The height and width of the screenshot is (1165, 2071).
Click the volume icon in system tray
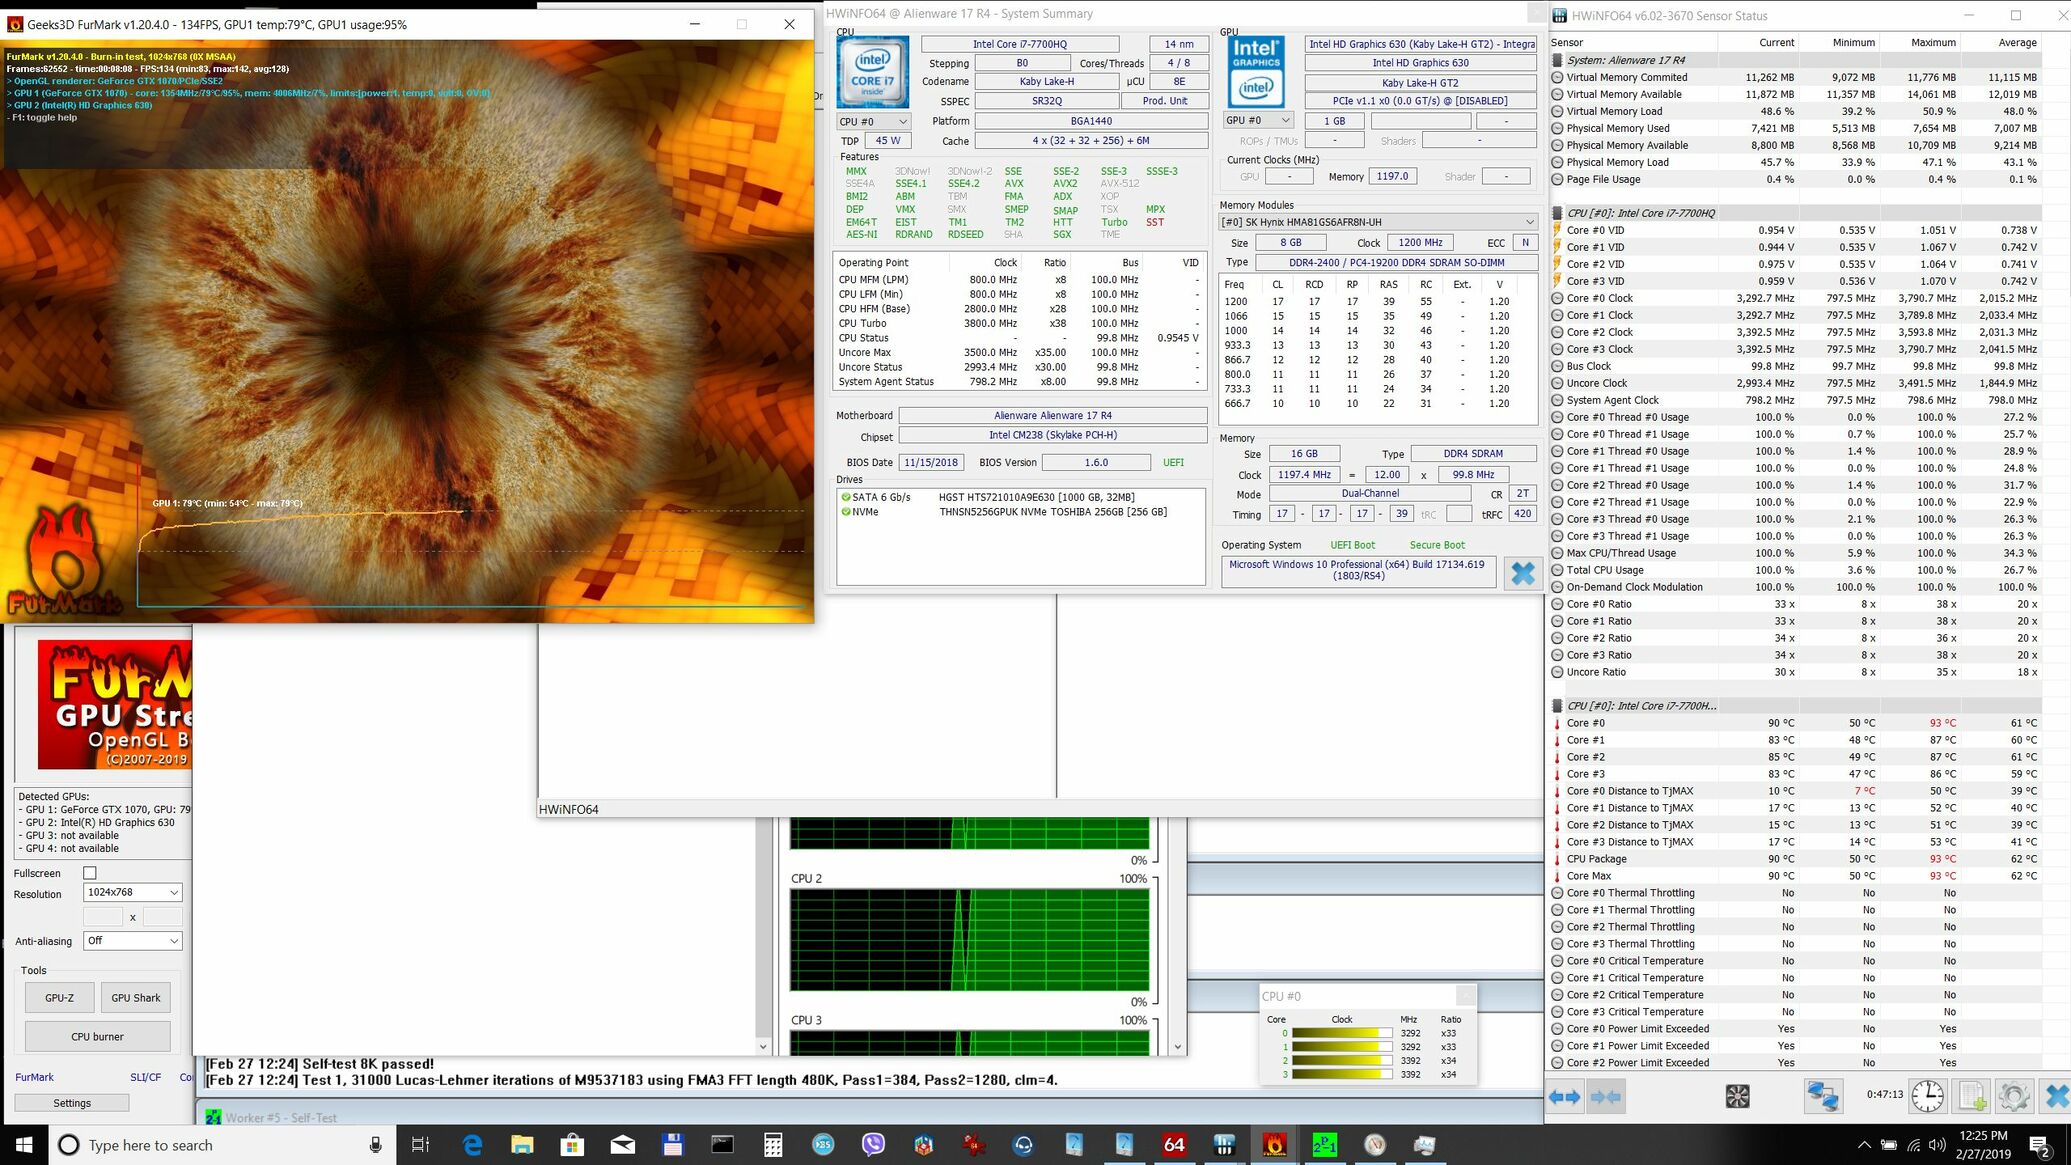[1937, 1145]
